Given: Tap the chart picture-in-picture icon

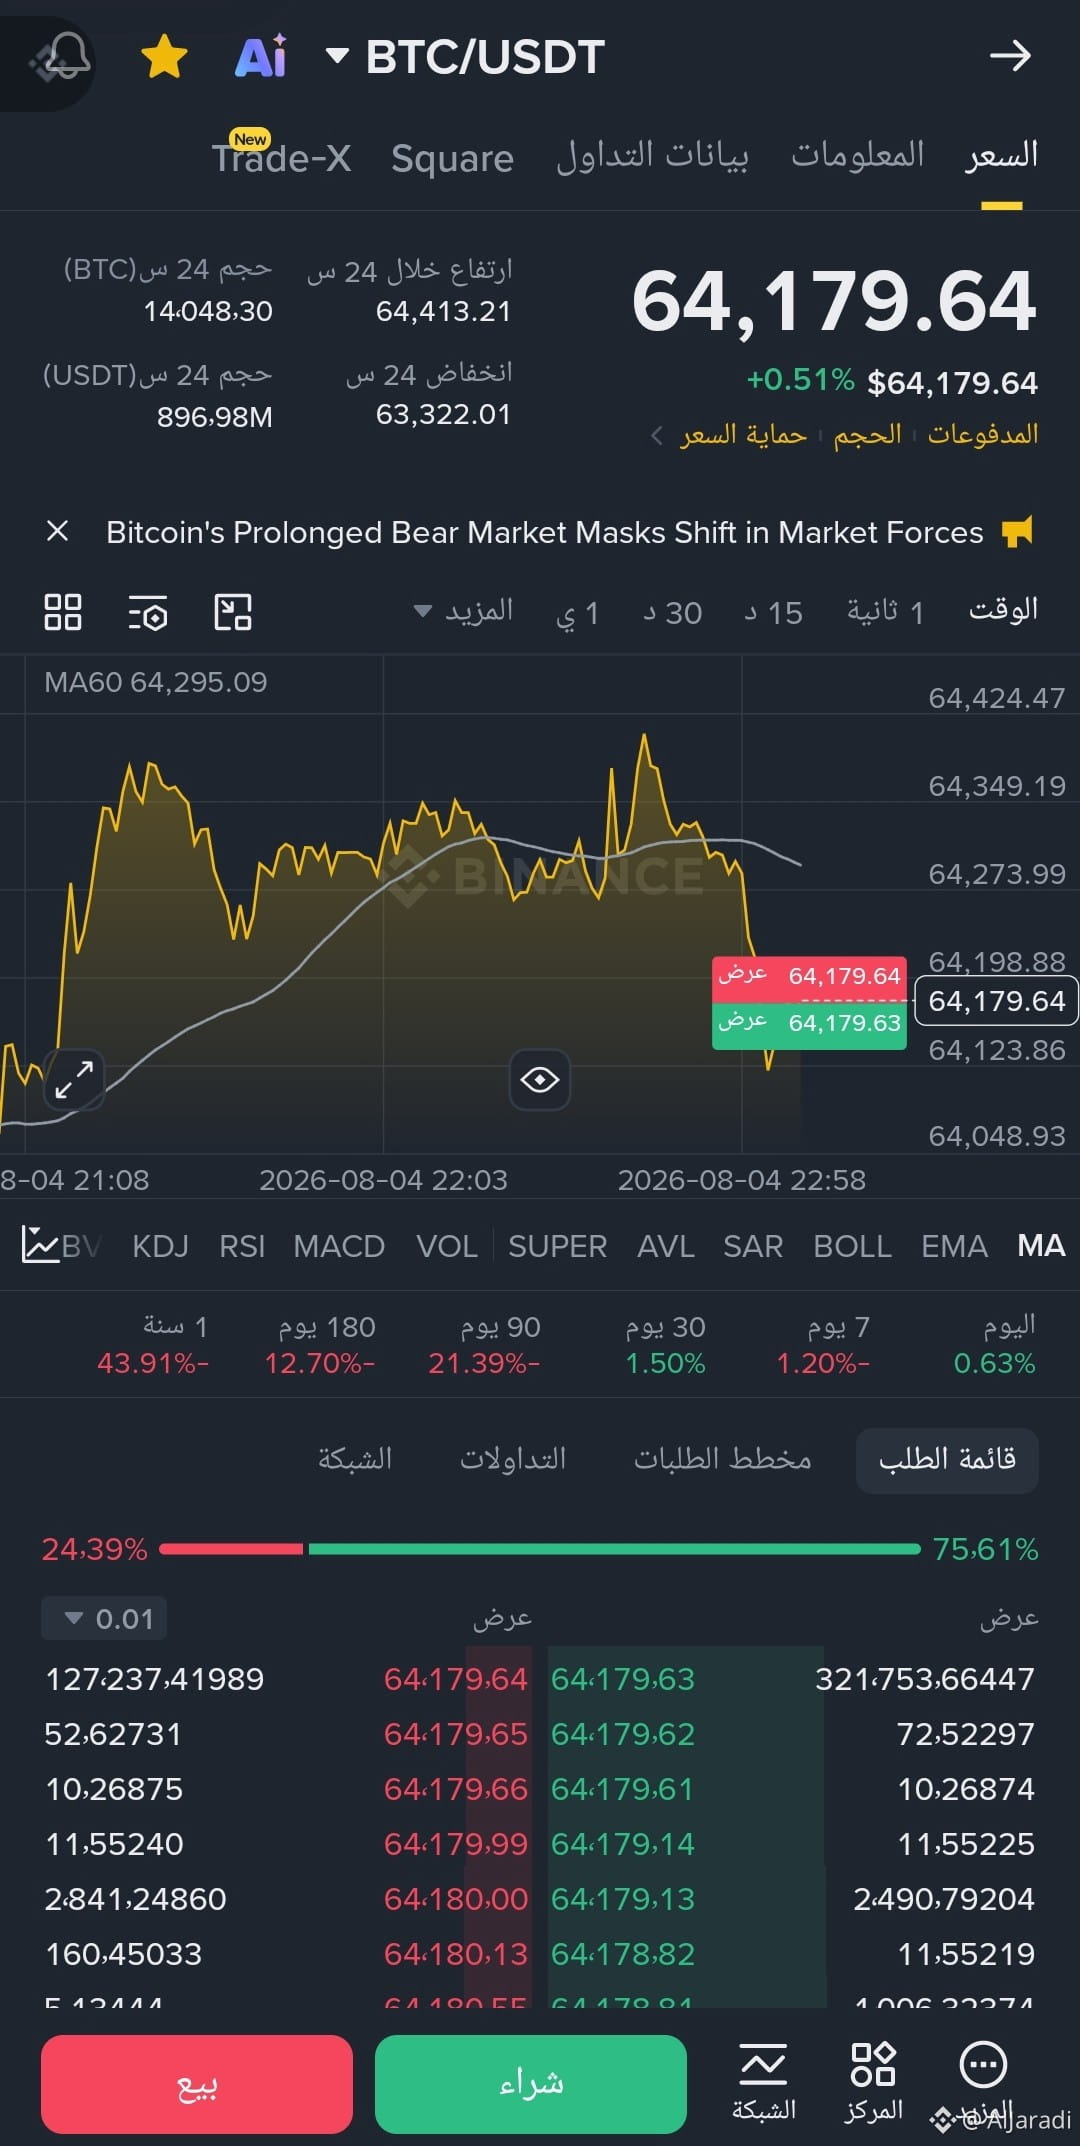Looking at the screenshot, I should [233, 612].
